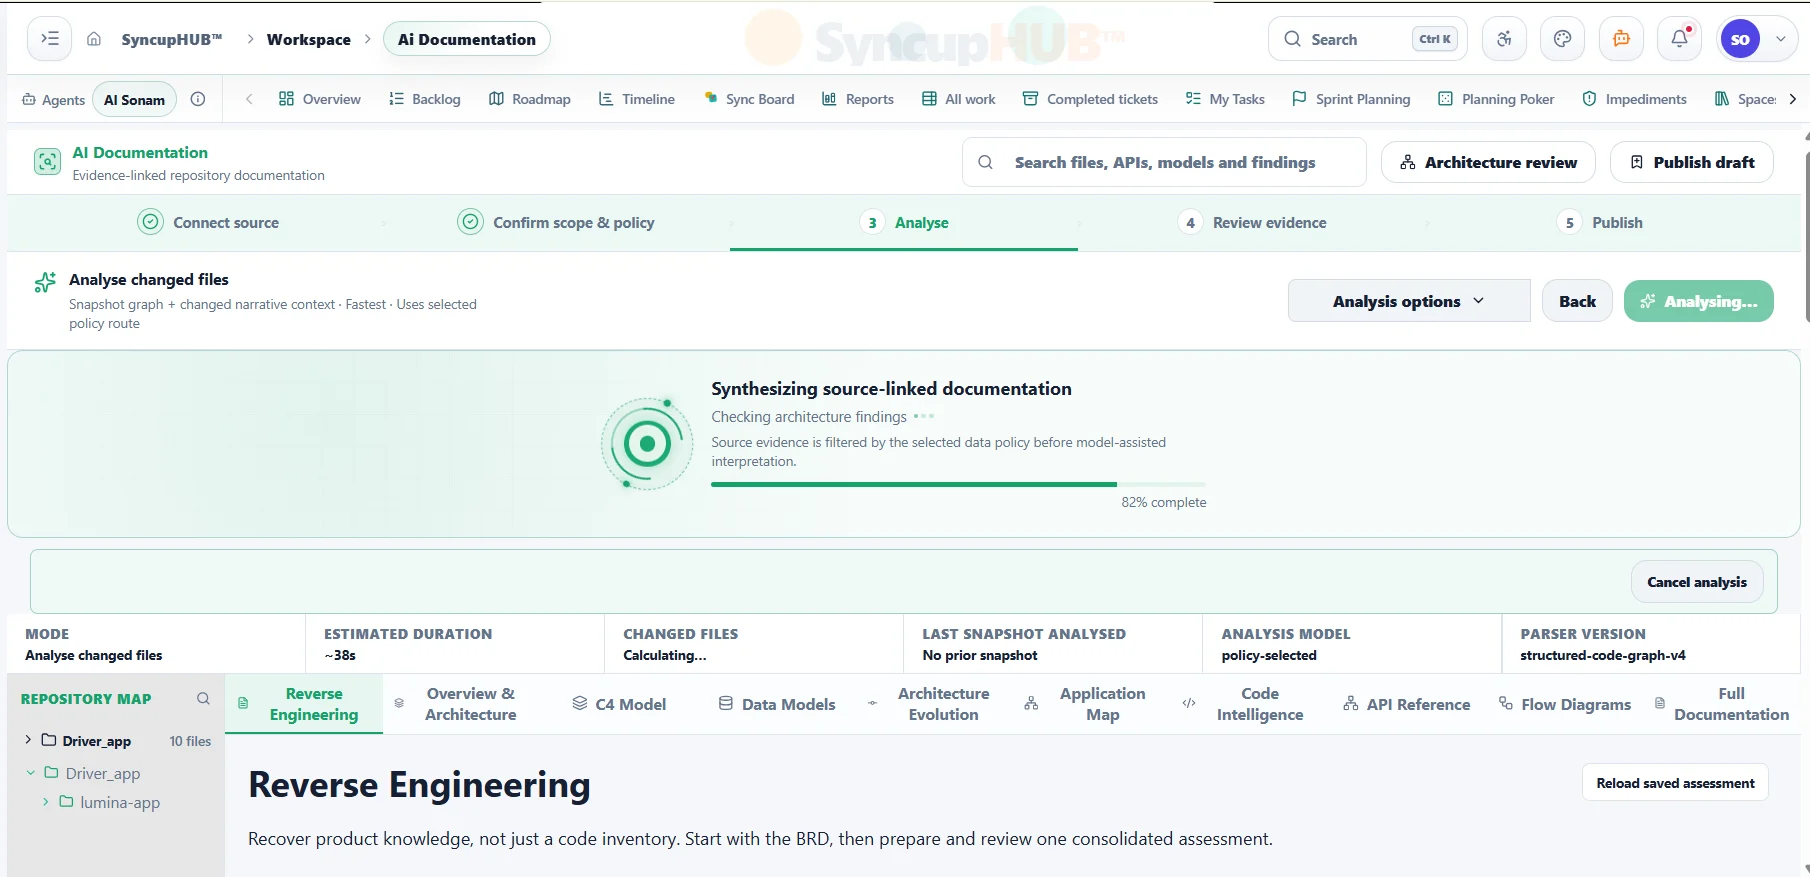The width and height of the screenshot is (1810, 877).
Task: Switch to Architecture Evolution tab
Action: 929,704
